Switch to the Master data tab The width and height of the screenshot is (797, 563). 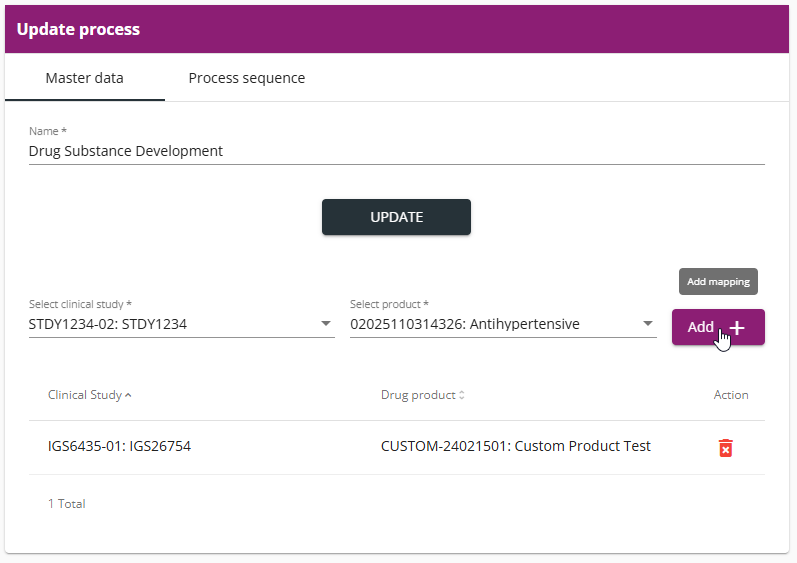84,78
